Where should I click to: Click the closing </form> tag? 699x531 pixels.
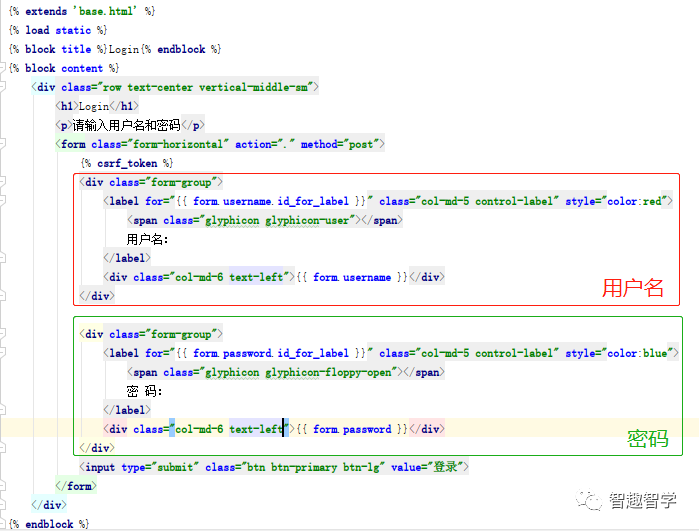tap(76, 486)
